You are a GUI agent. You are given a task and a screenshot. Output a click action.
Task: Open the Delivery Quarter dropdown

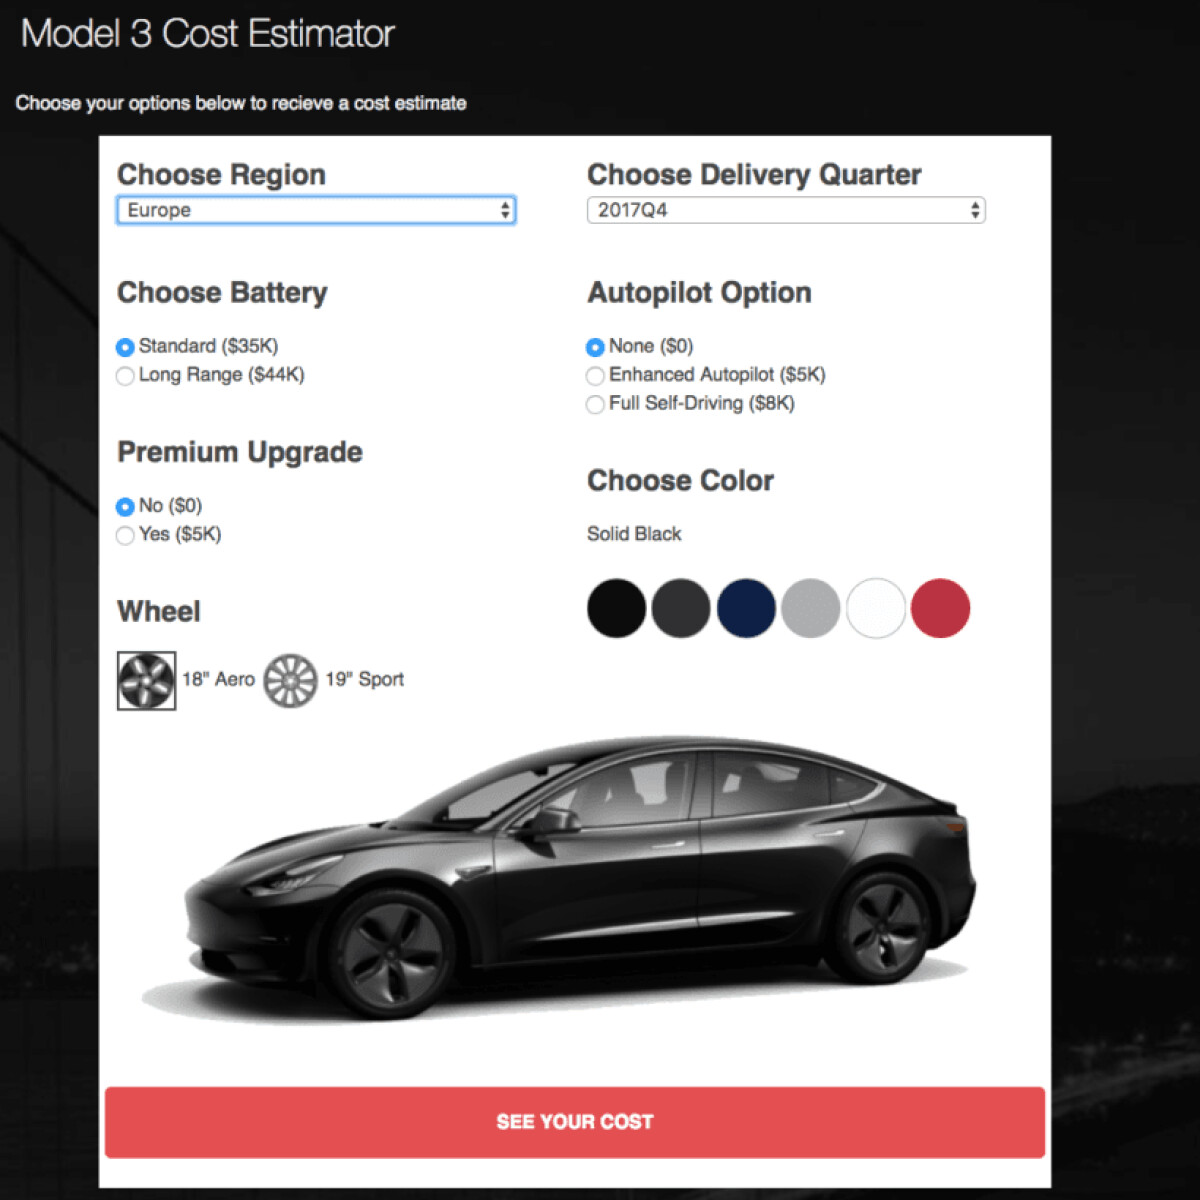tap(786, 210)
